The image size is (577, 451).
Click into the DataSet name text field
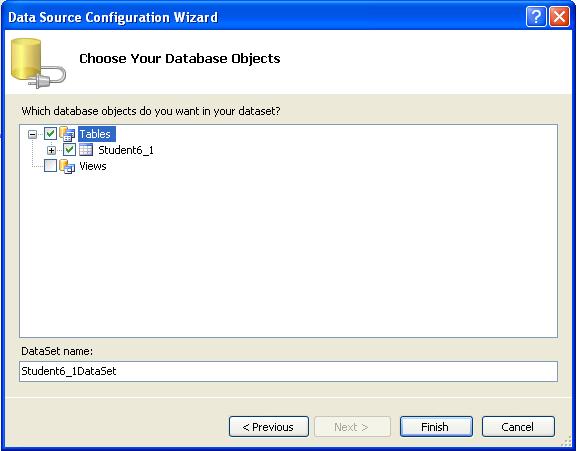(288, 371)
